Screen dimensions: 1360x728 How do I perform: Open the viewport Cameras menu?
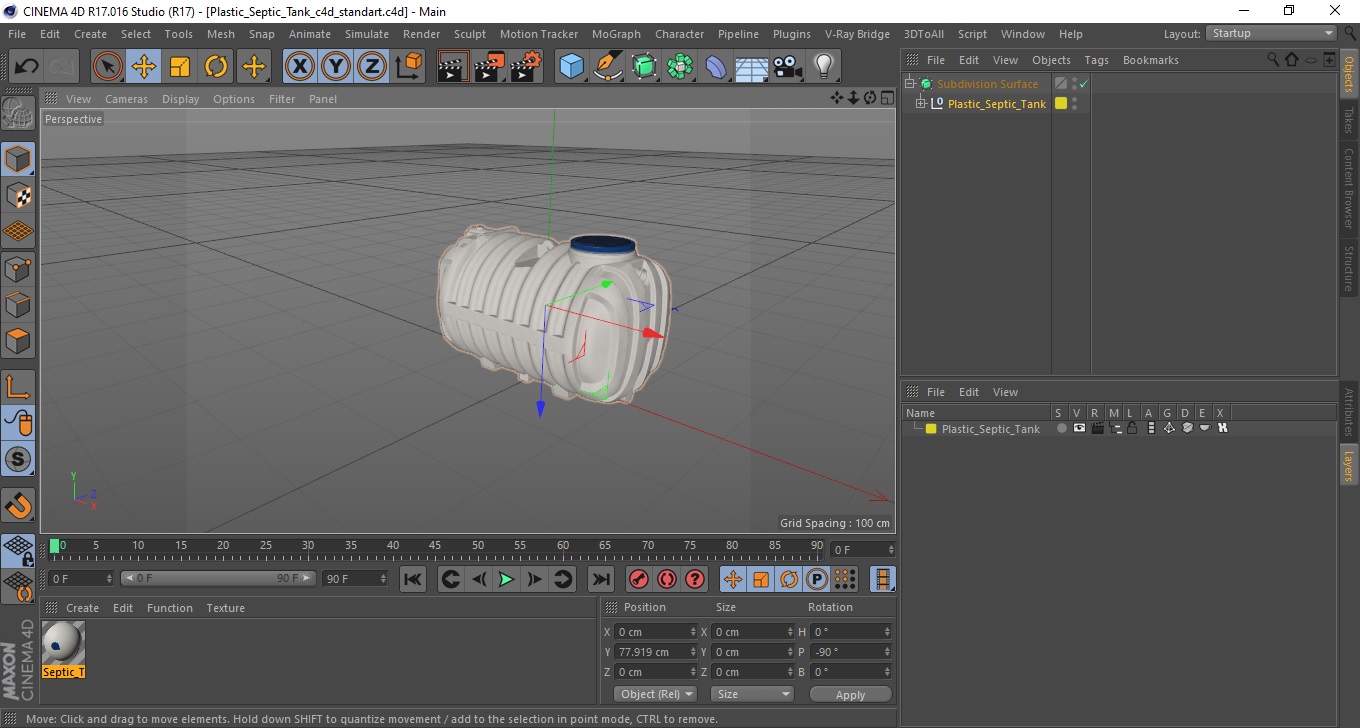click(126, 99)
